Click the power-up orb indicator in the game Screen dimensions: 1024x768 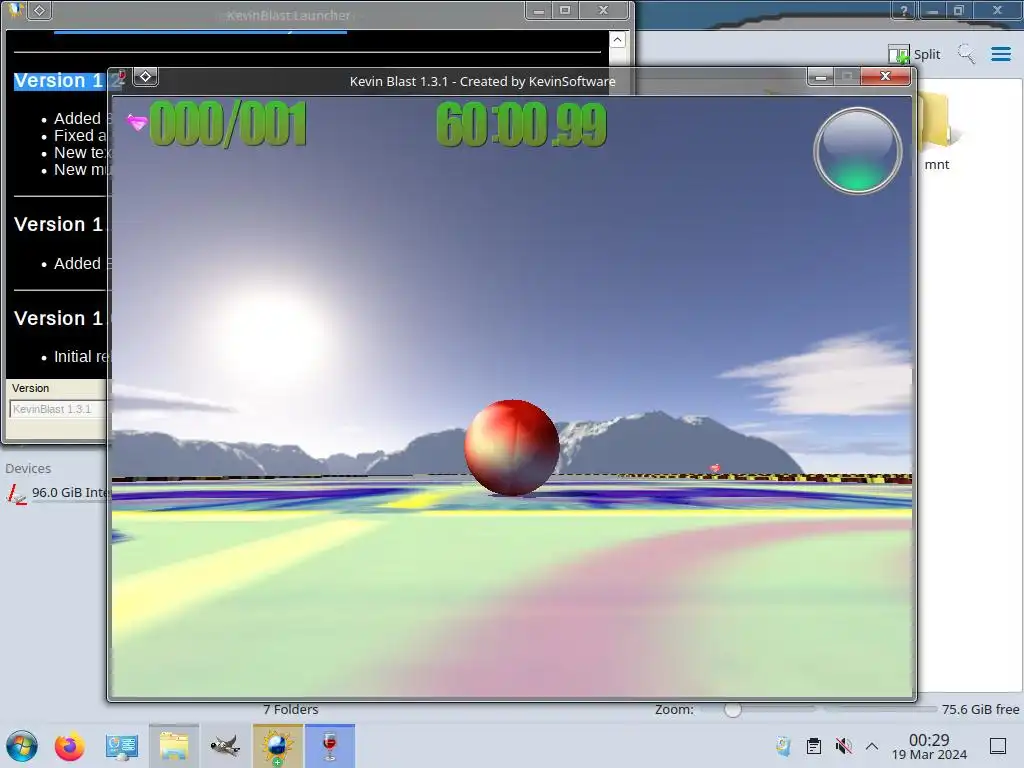(x=857, y=151)
